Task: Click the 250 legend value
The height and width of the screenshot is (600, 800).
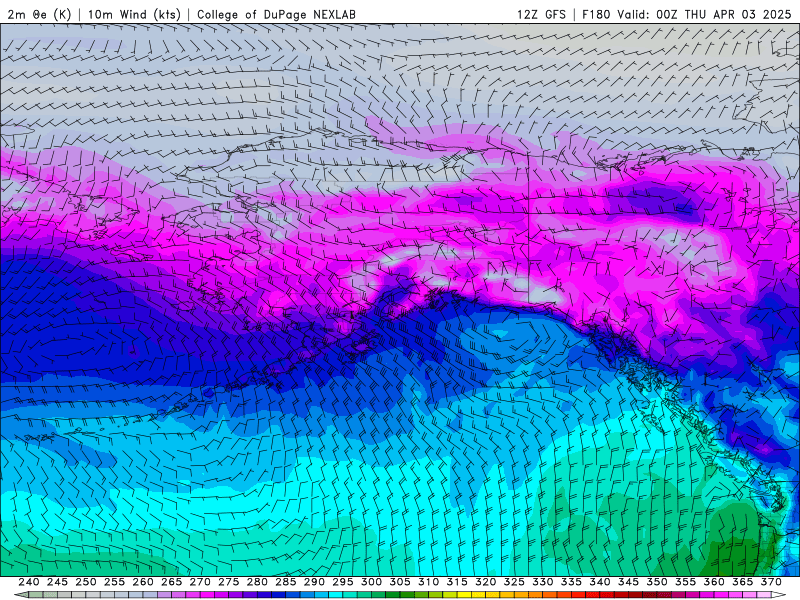Action: [86, 582]
